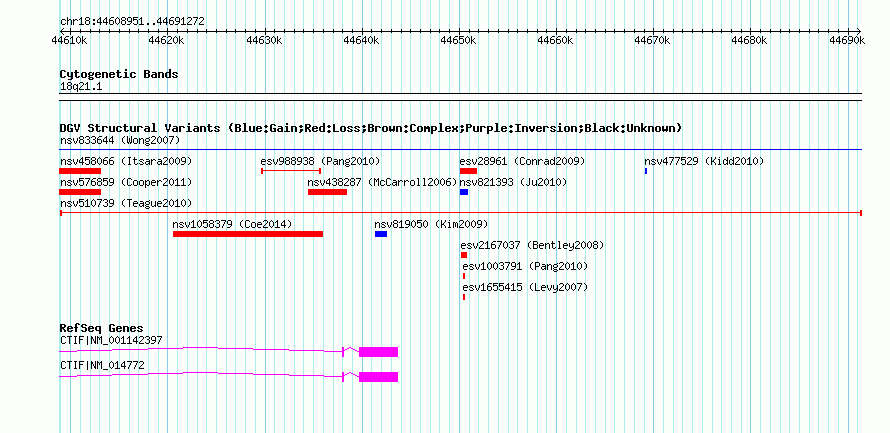Click the nsv819050 (Kim2009) label
Image resolution: width=890 pixels, height=433 pixels.
[x=431, y=224]
